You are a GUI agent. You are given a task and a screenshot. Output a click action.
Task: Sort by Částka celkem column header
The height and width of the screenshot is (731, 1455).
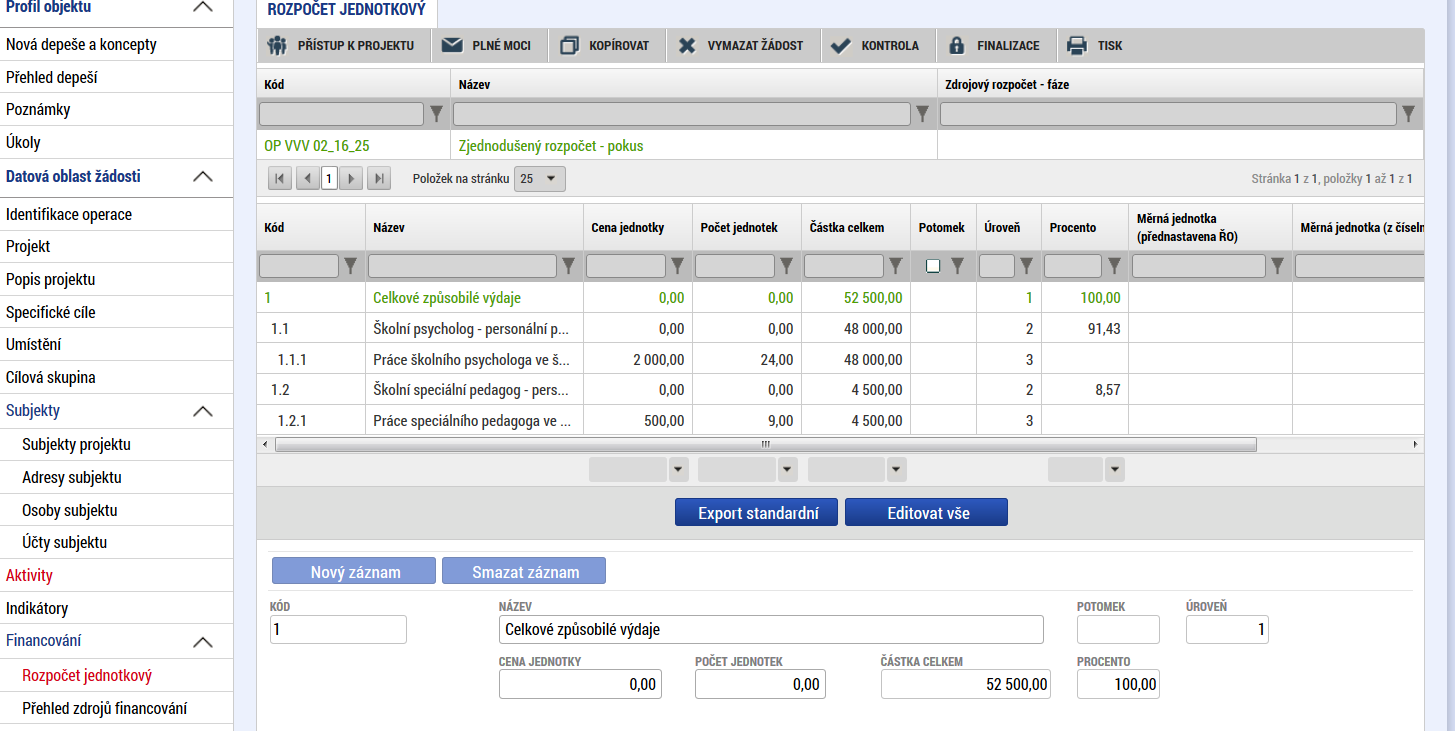click(847, 228)
